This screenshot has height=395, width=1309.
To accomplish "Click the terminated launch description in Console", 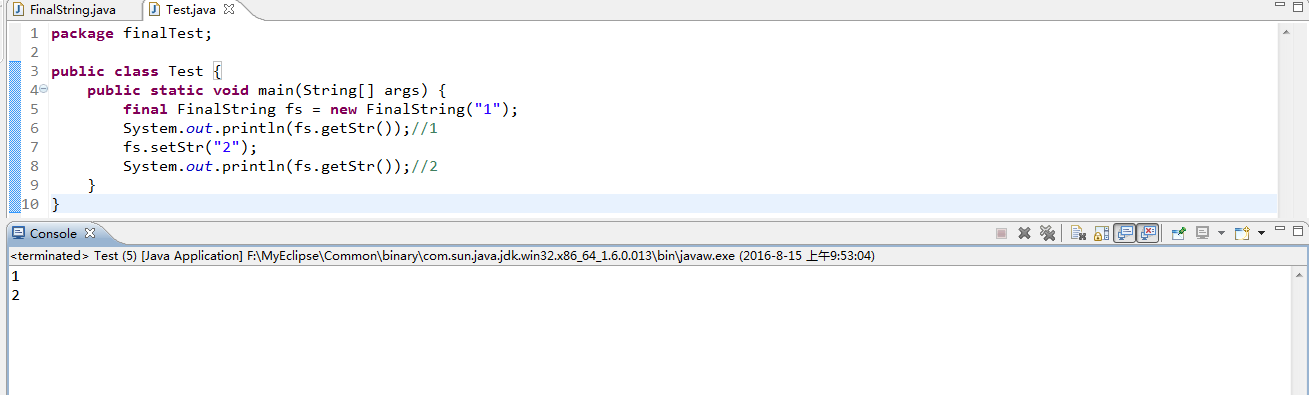I will 442,256.
